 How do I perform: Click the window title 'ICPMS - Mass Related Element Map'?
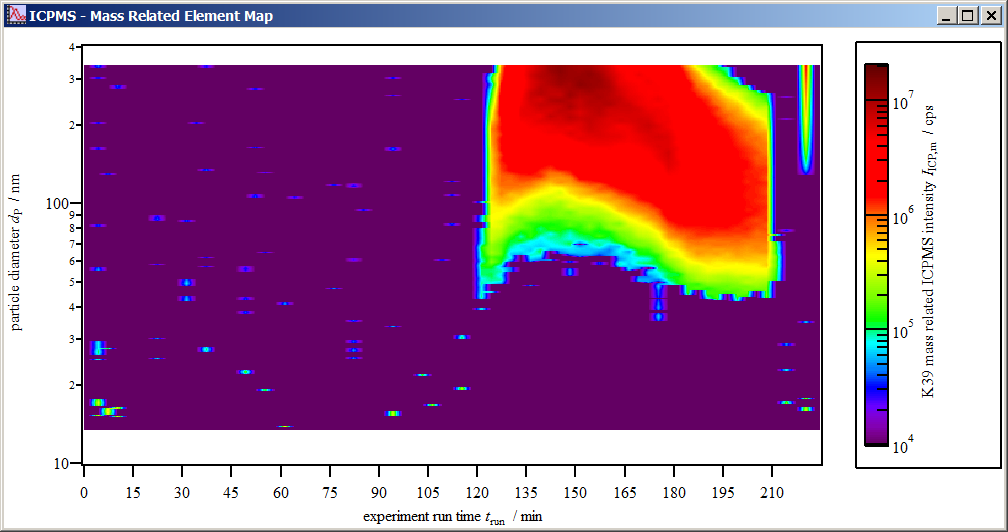pos(151,16)
